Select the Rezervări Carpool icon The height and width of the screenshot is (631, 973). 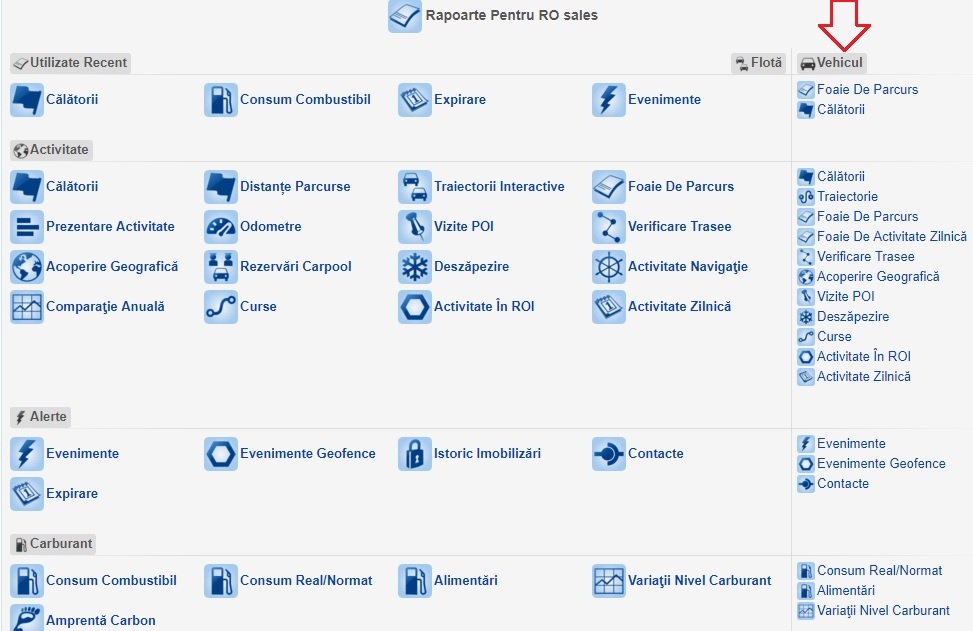pos(220,267)
